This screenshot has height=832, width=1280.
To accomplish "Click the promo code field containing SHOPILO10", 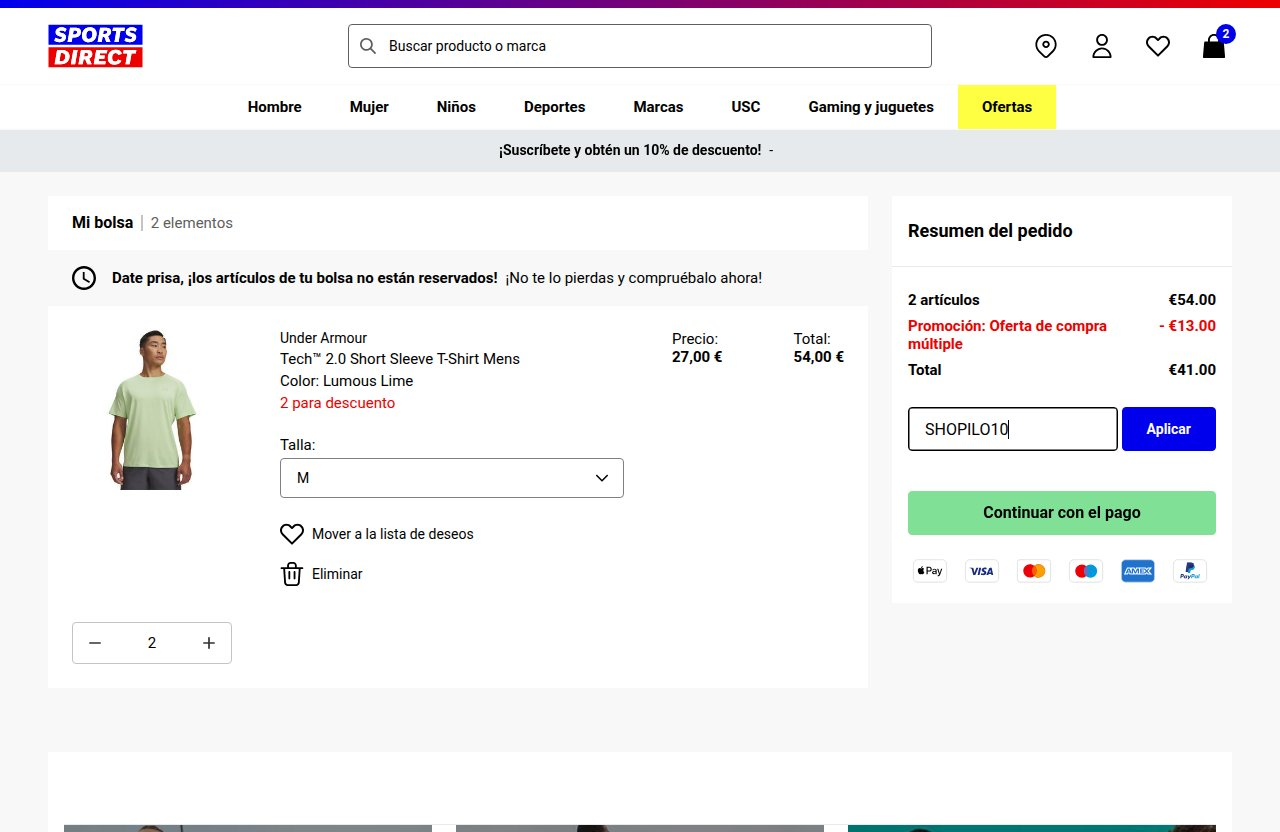I will coord(1013,429).
